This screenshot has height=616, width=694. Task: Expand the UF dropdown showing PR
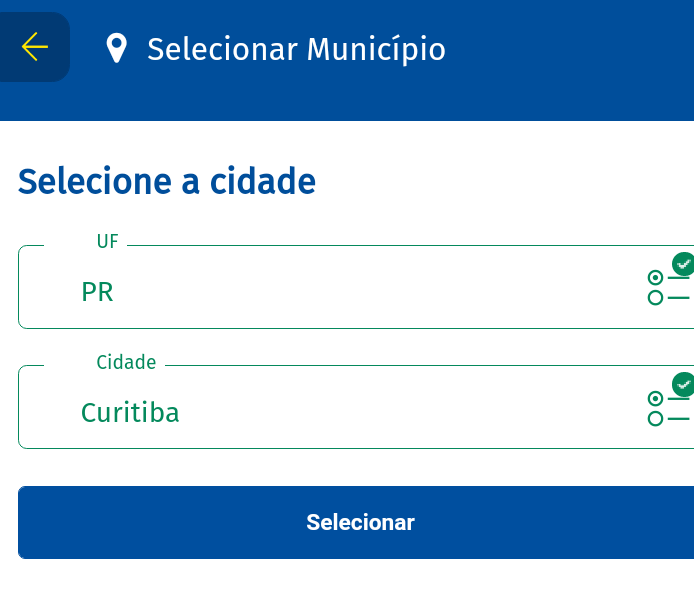click(x=356, y=287)
